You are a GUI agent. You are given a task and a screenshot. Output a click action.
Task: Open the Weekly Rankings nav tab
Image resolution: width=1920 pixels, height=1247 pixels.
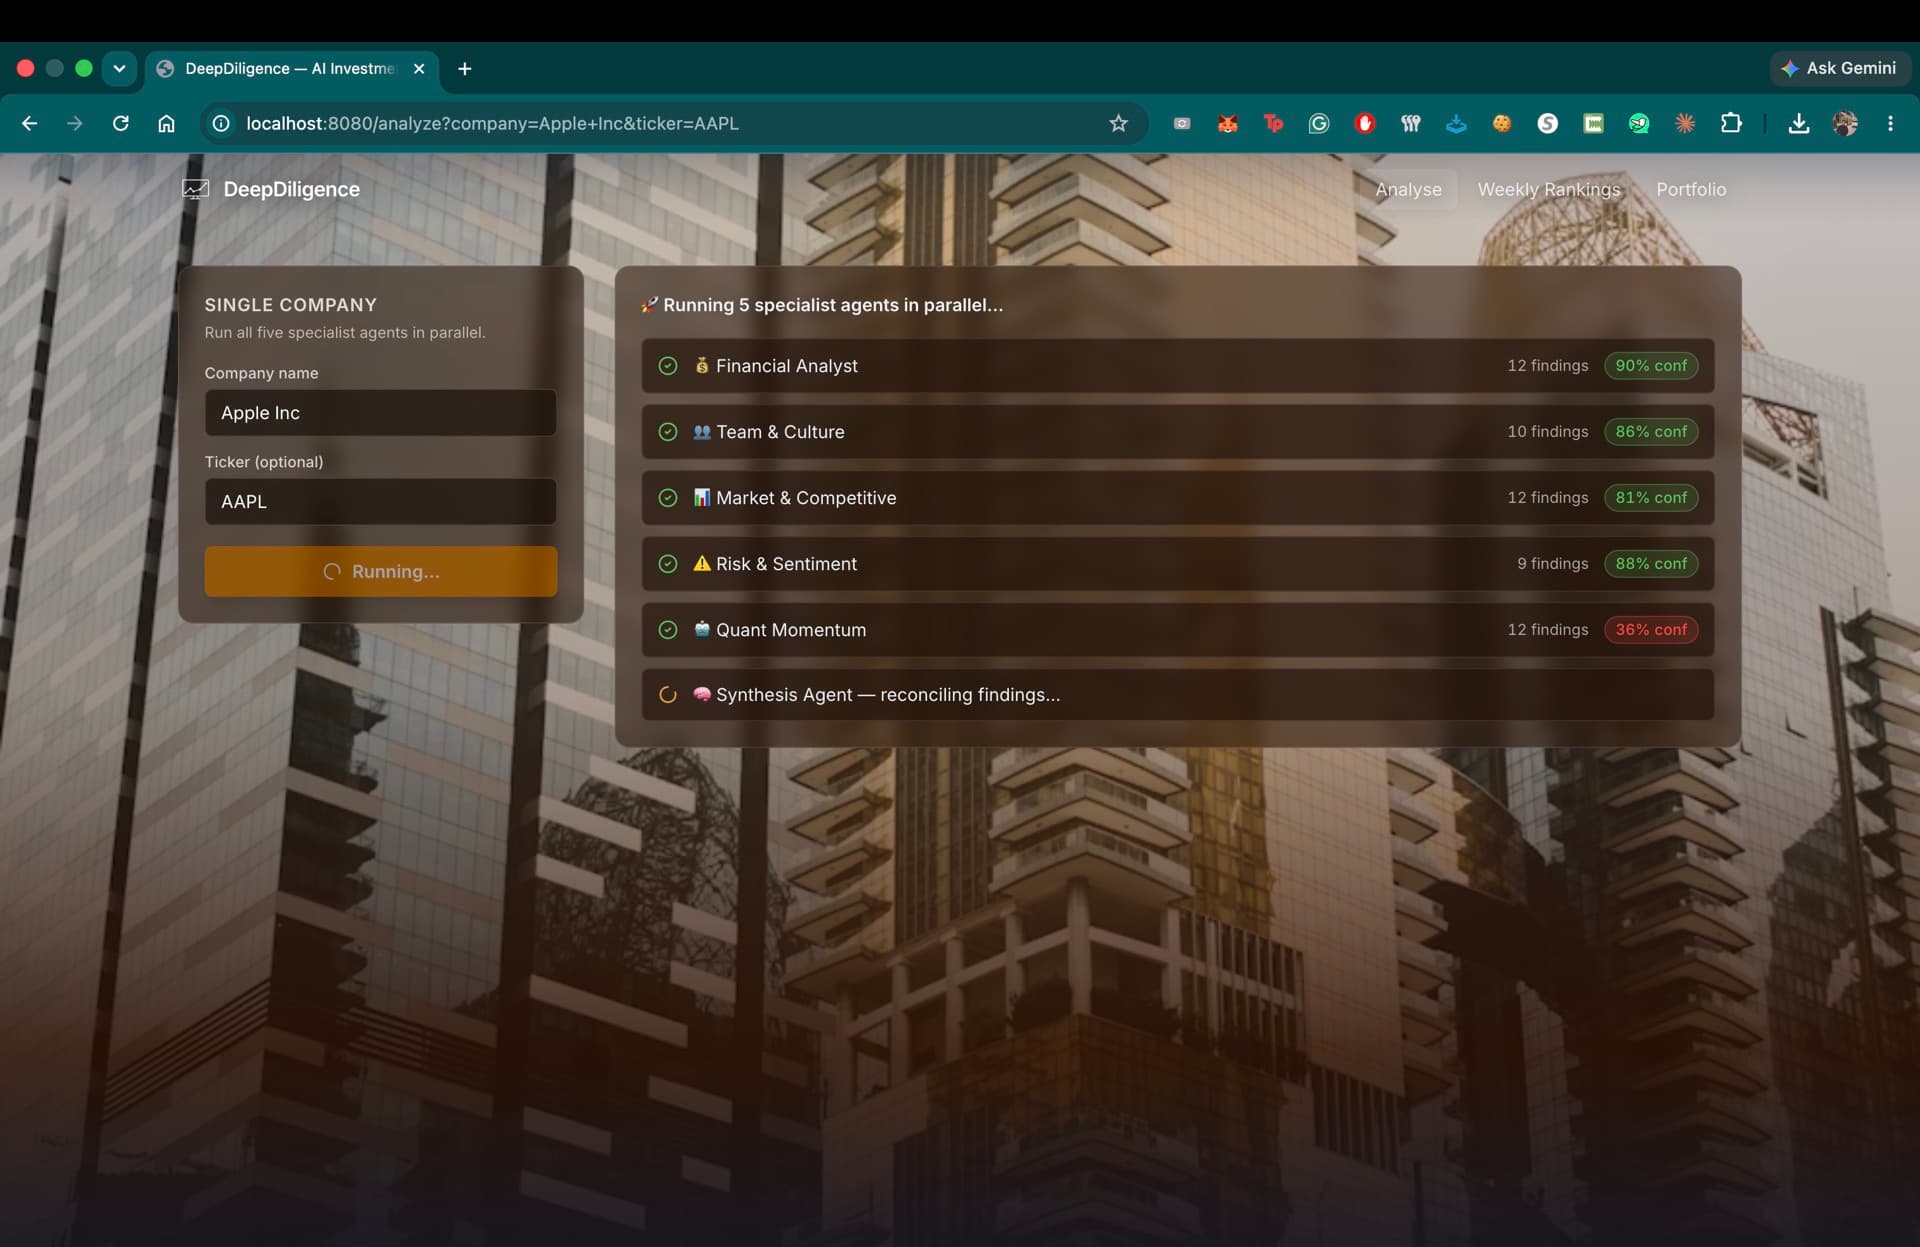point(1549,189)
